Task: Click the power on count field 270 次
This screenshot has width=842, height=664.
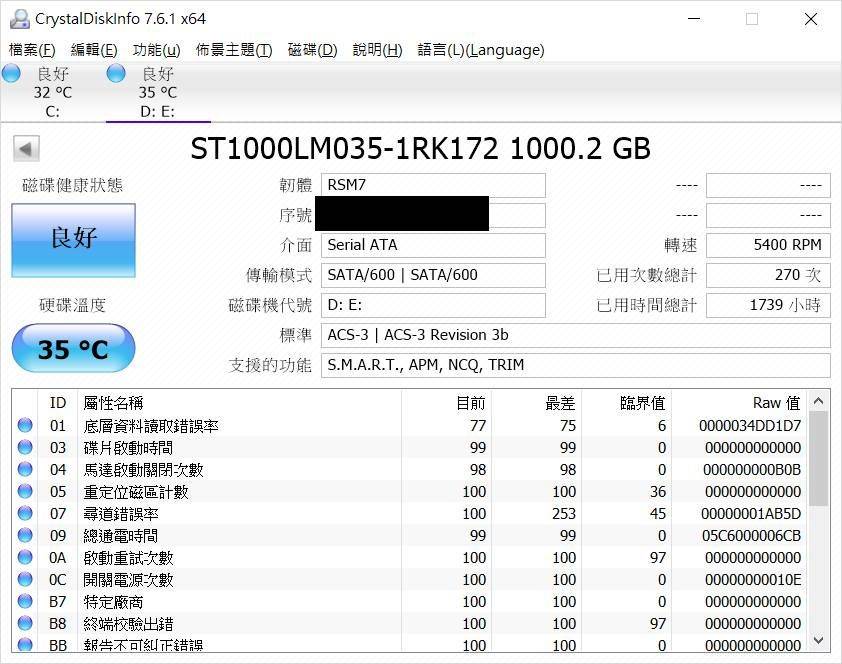Action: 768,275
